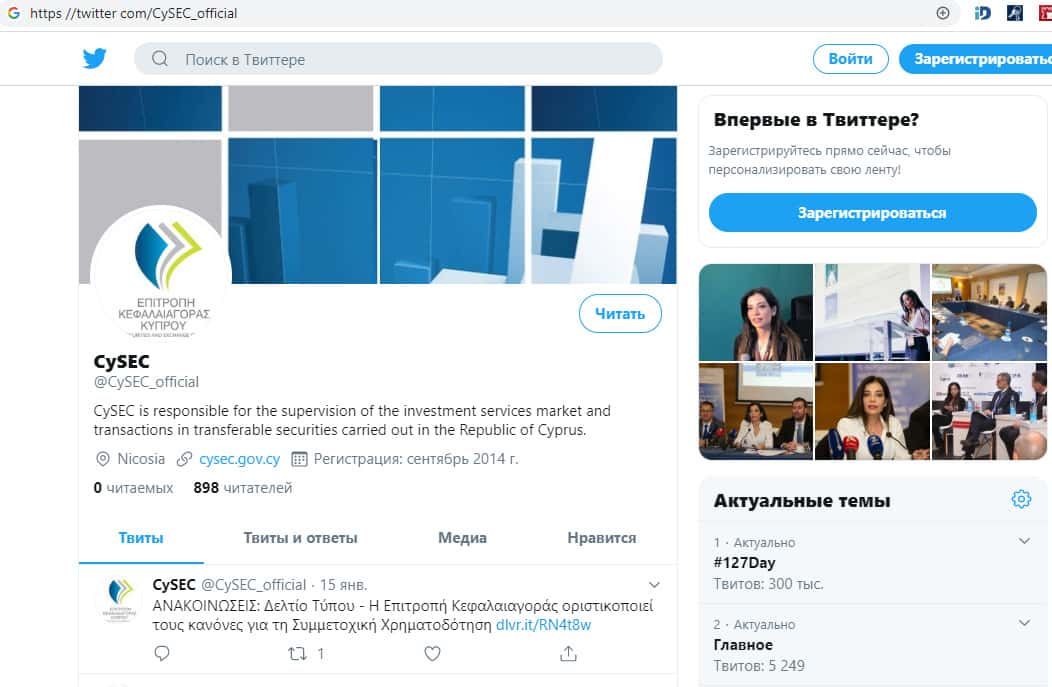Like the CySEC tweet with heart icon
This screenshot has width=1052, height=687.
tap(433, 653)
